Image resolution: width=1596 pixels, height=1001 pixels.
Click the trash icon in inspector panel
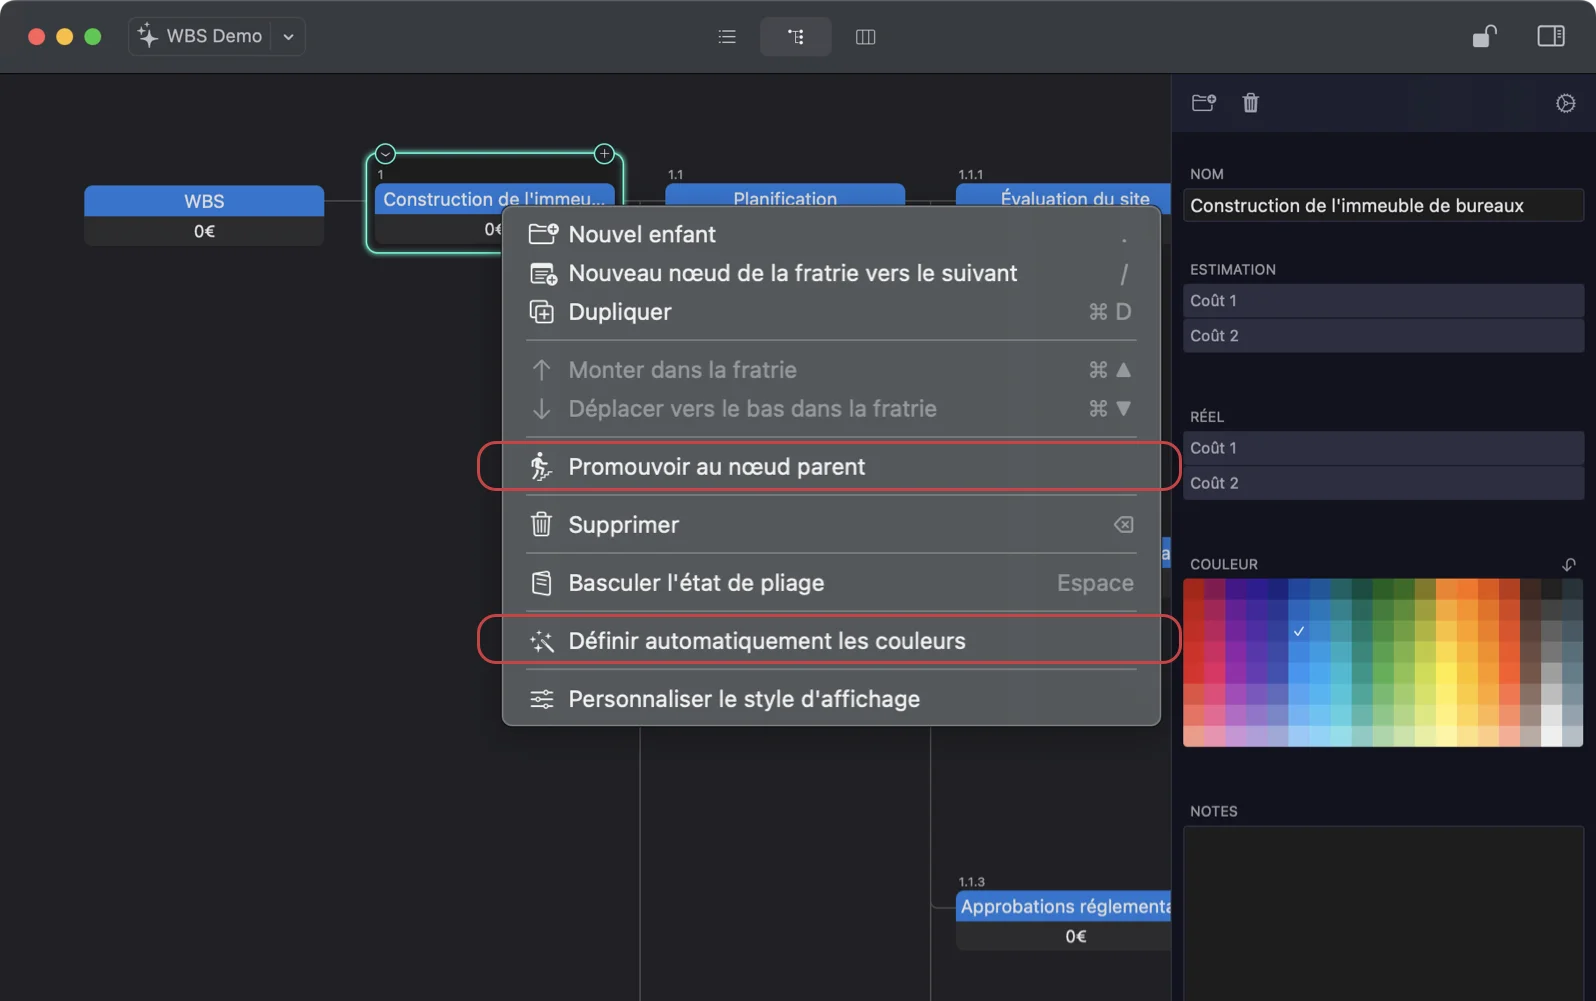pyautogui.click(x=1250, y=103)
